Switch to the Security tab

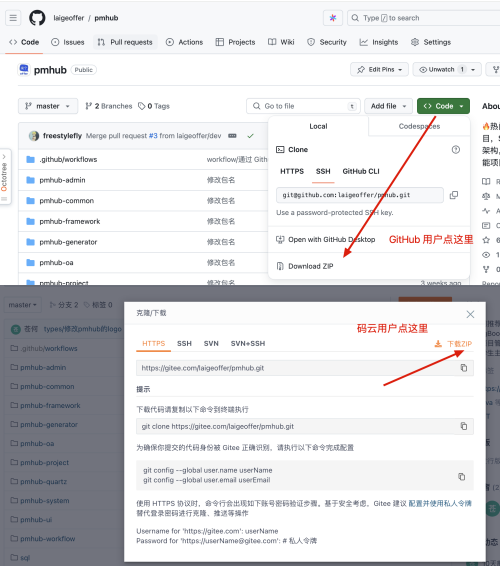[327, 42]
